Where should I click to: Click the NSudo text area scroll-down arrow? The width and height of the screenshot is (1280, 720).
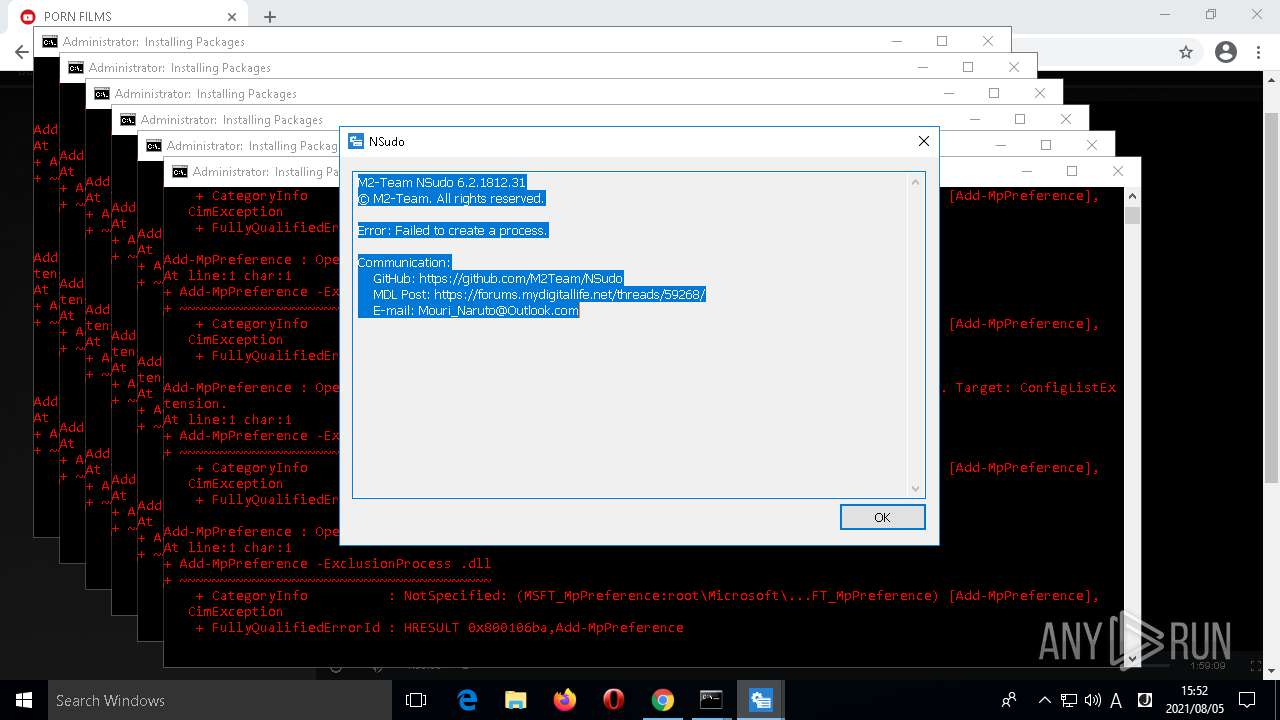pos(915,488)
